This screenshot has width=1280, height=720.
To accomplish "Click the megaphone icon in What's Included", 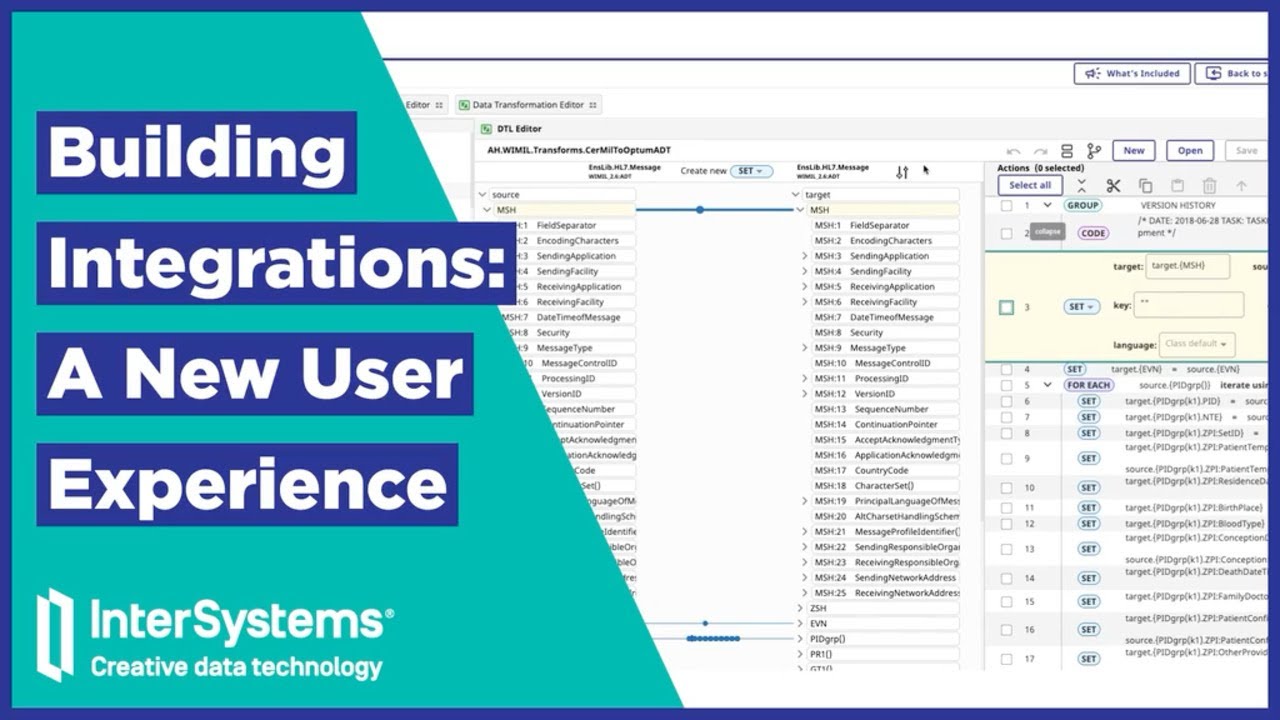I will 1091,73.
